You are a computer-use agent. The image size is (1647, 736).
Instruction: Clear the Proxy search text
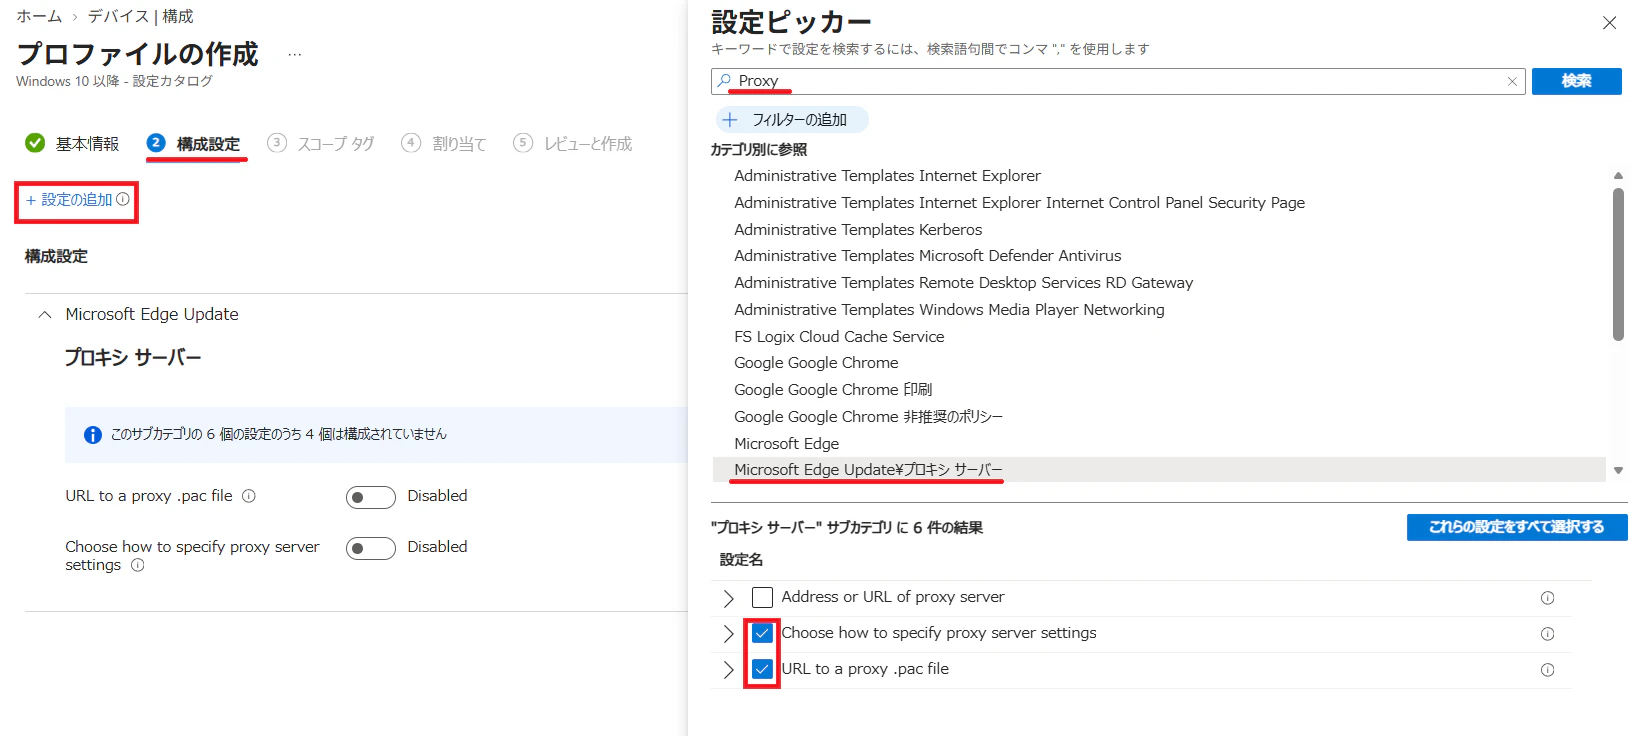click(1512, 82)
